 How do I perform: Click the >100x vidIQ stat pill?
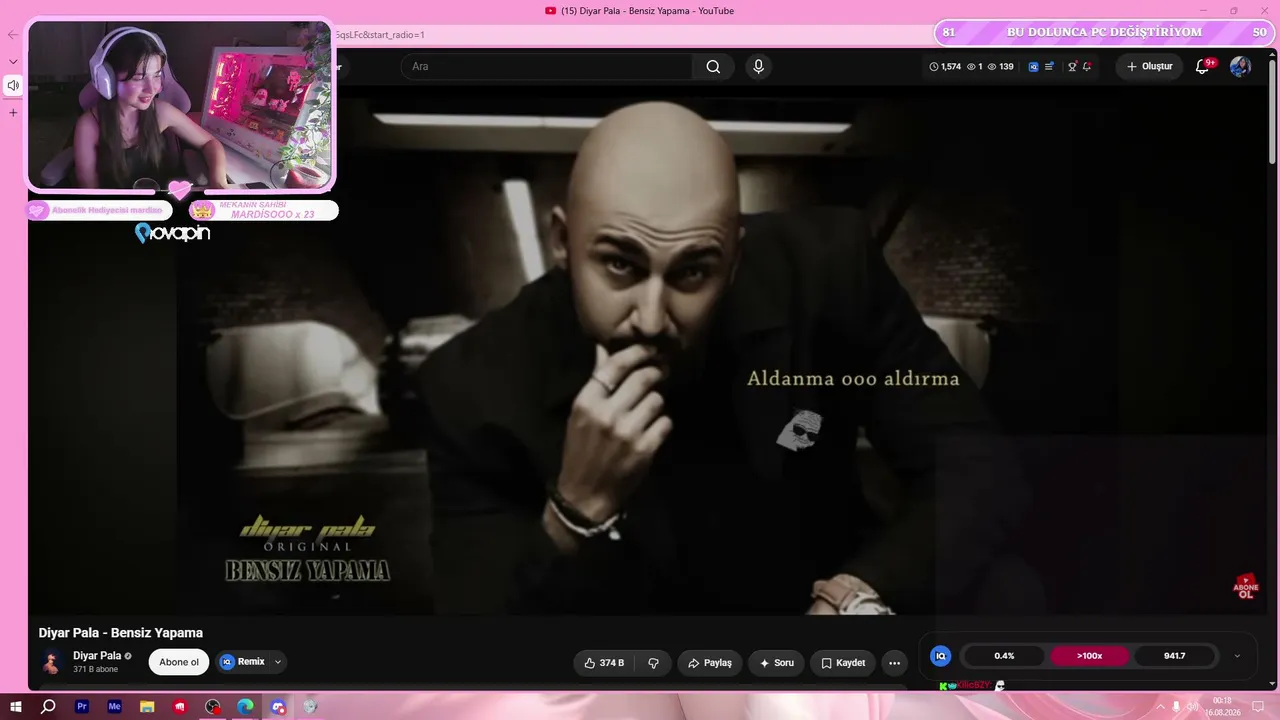click(1089, 656)
